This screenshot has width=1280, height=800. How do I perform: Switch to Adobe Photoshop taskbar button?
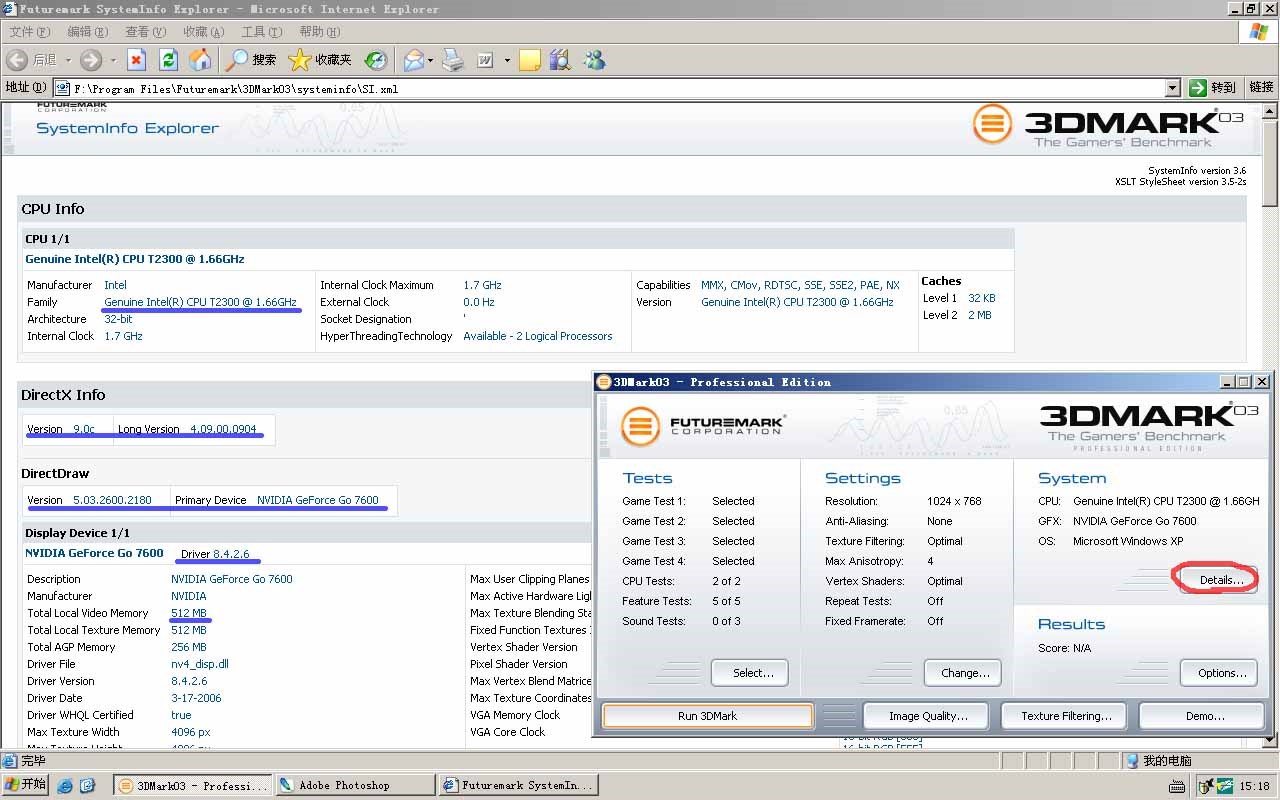355,786
